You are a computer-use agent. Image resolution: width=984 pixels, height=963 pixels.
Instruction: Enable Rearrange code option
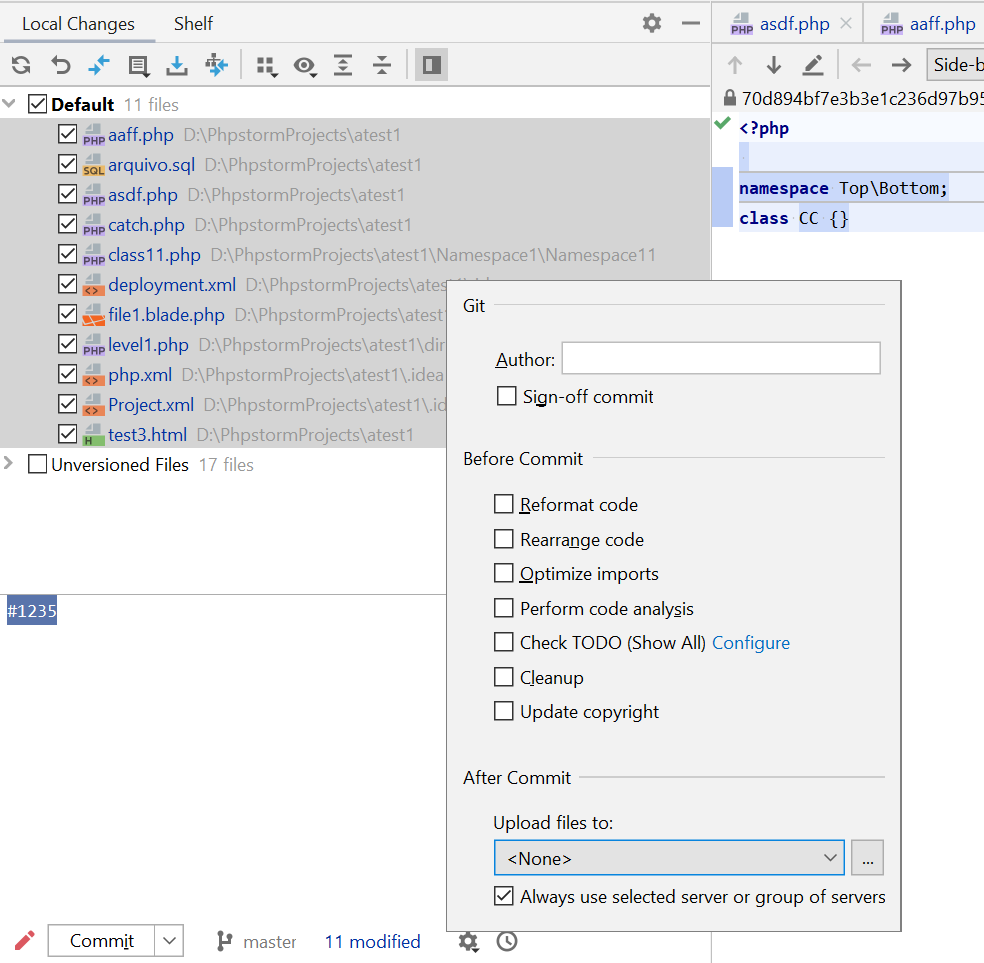pos(503,539)
